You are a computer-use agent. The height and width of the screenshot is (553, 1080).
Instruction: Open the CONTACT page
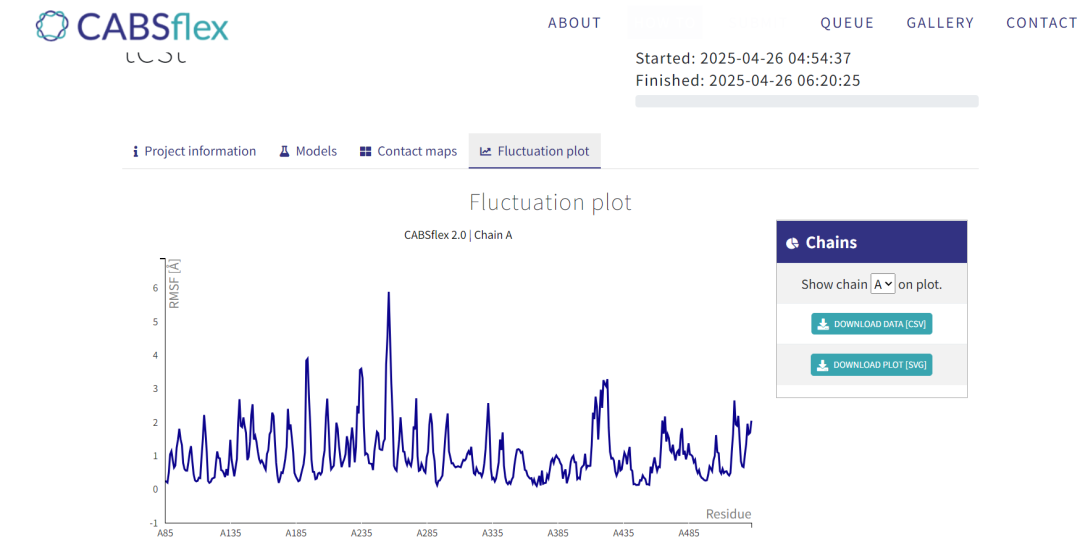pos(1041,23)
